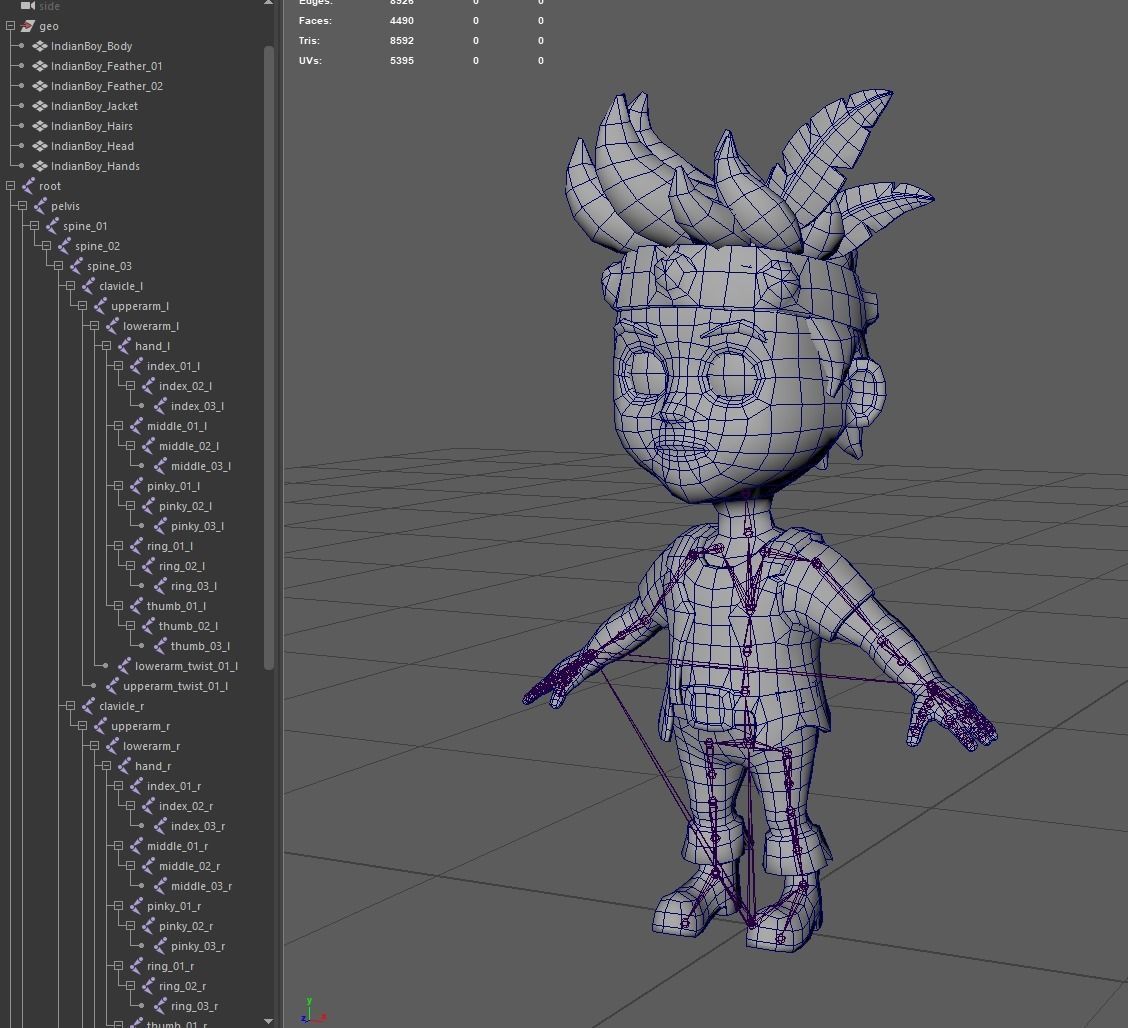The image size is (1128, 1028).
Task: Click the spine_02 joint icon
Action: coord(64,246)
